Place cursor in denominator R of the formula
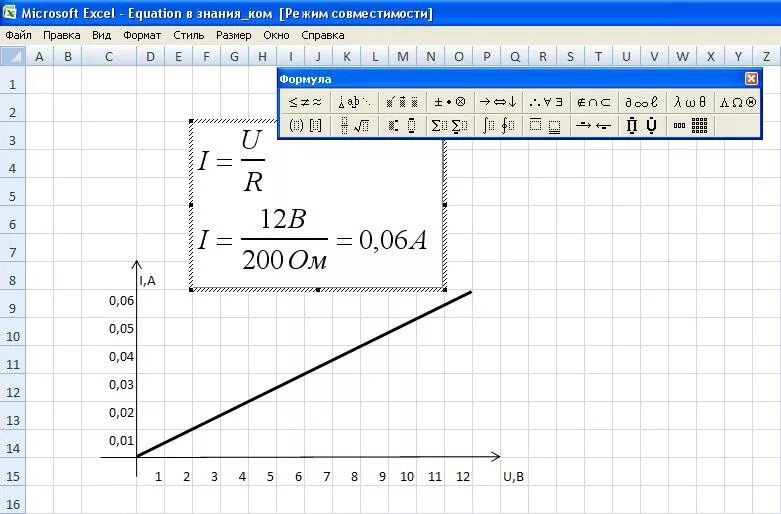 253,182
